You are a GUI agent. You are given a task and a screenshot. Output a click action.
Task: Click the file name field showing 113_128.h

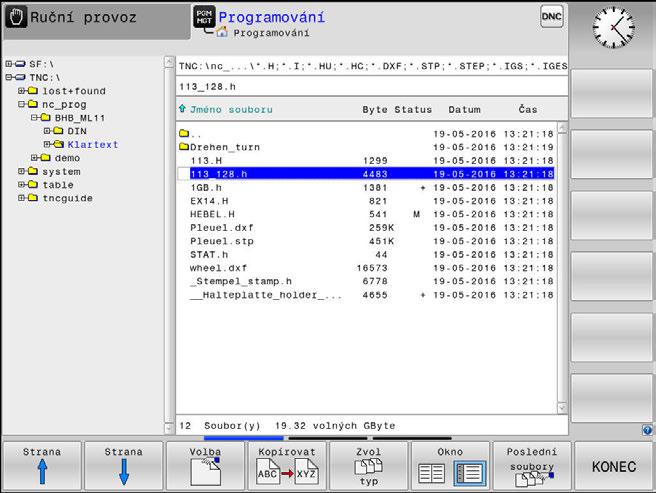tap(372, 87)
